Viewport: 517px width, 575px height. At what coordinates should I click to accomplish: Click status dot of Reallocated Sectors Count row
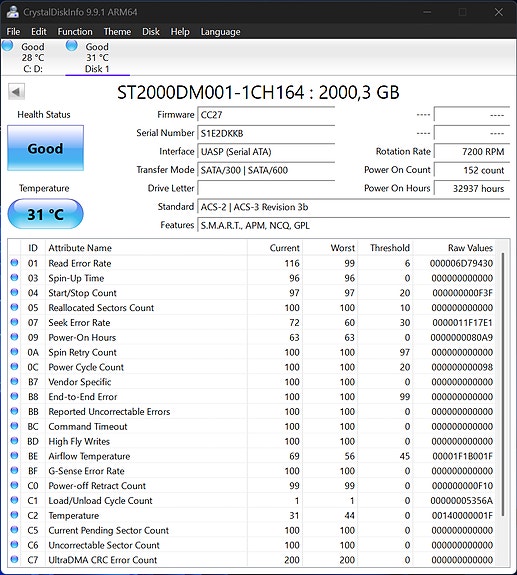pyautogui.click(x=14, y=307)
